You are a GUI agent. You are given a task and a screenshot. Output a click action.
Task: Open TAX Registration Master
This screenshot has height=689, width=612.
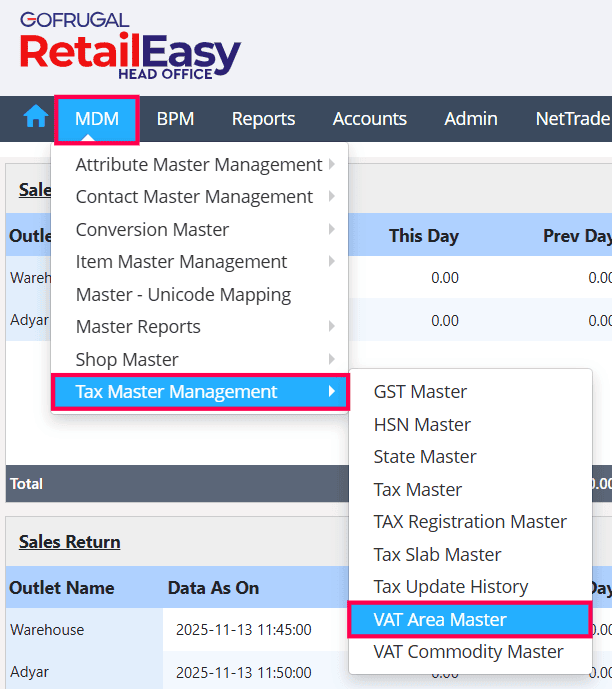point(471,522)
